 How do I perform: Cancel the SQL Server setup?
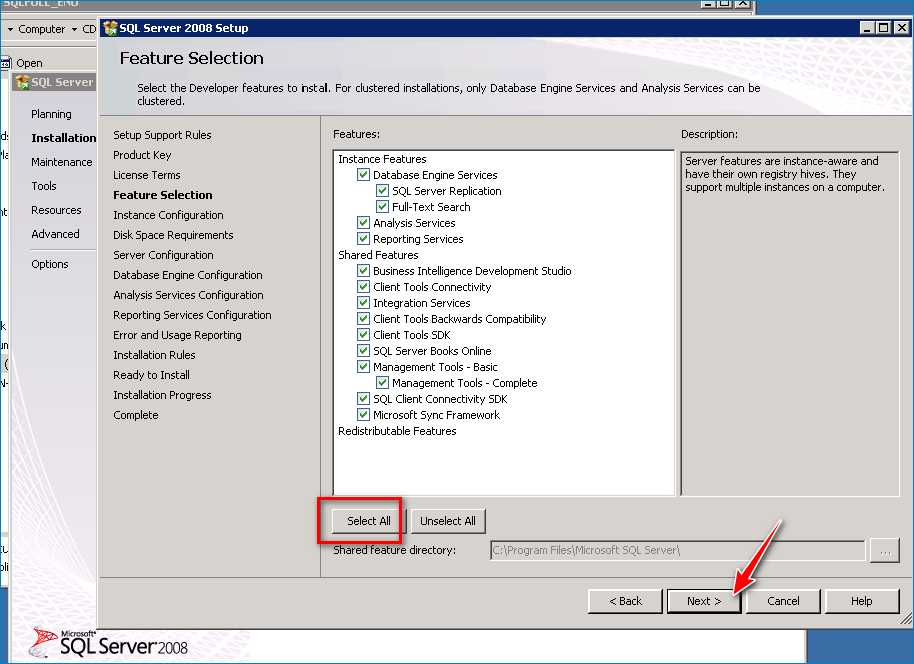click(783, 601)
